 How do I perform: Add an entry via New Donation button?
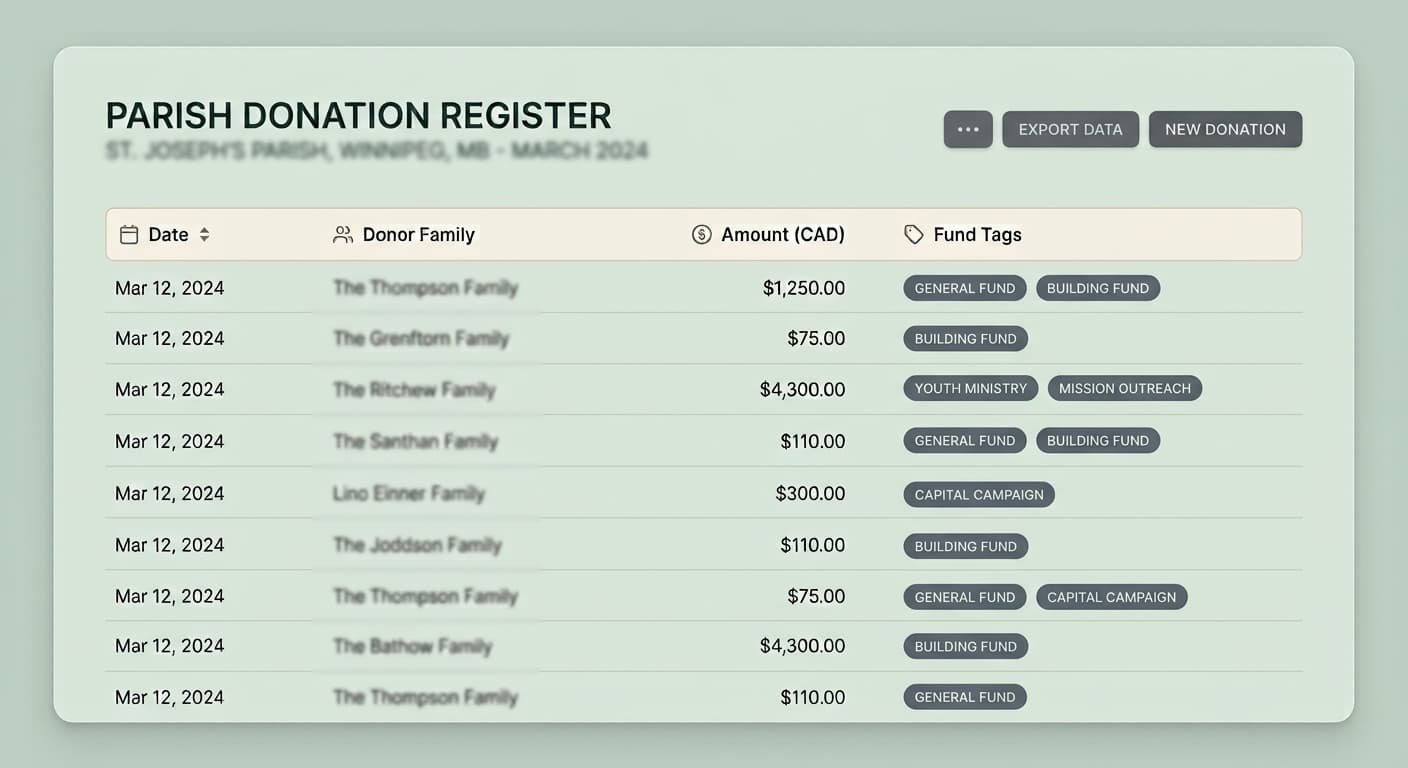pos(1225,129)
